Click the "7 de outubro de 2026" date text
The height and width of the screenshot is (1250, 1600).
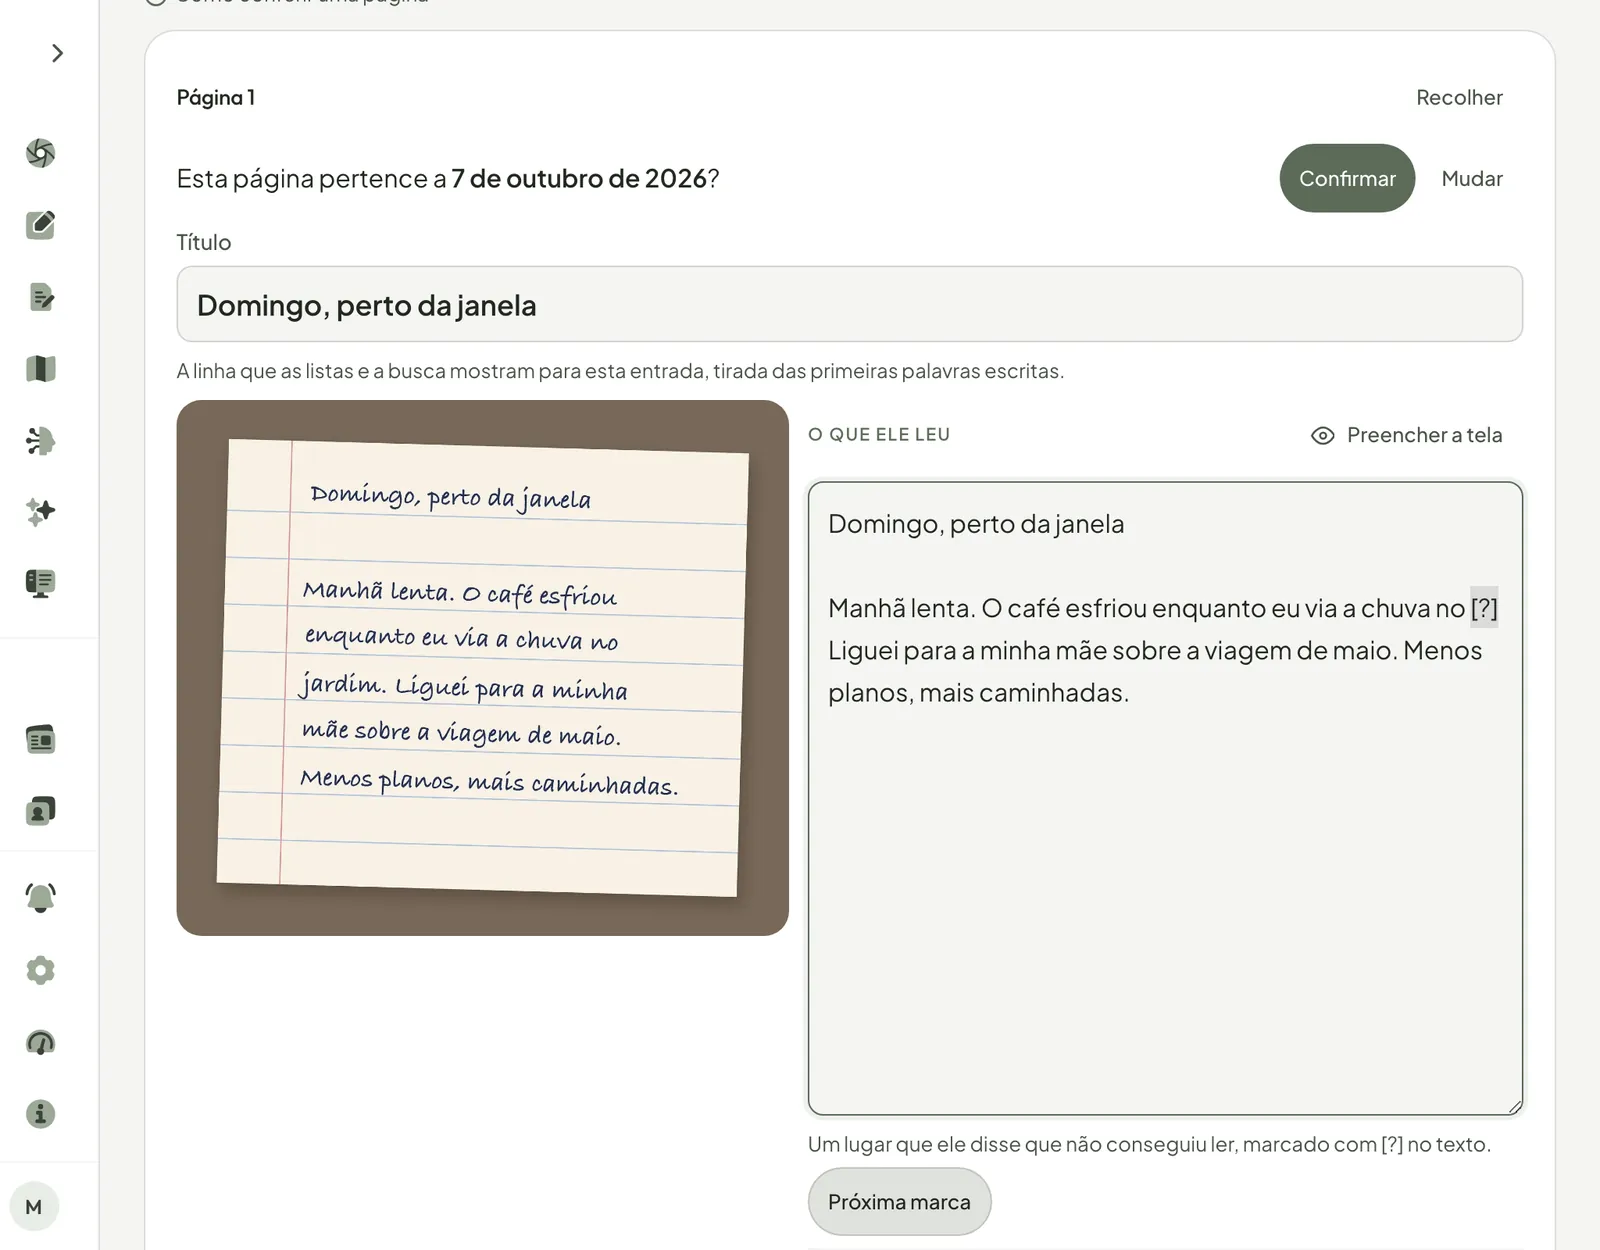[579, 178]
